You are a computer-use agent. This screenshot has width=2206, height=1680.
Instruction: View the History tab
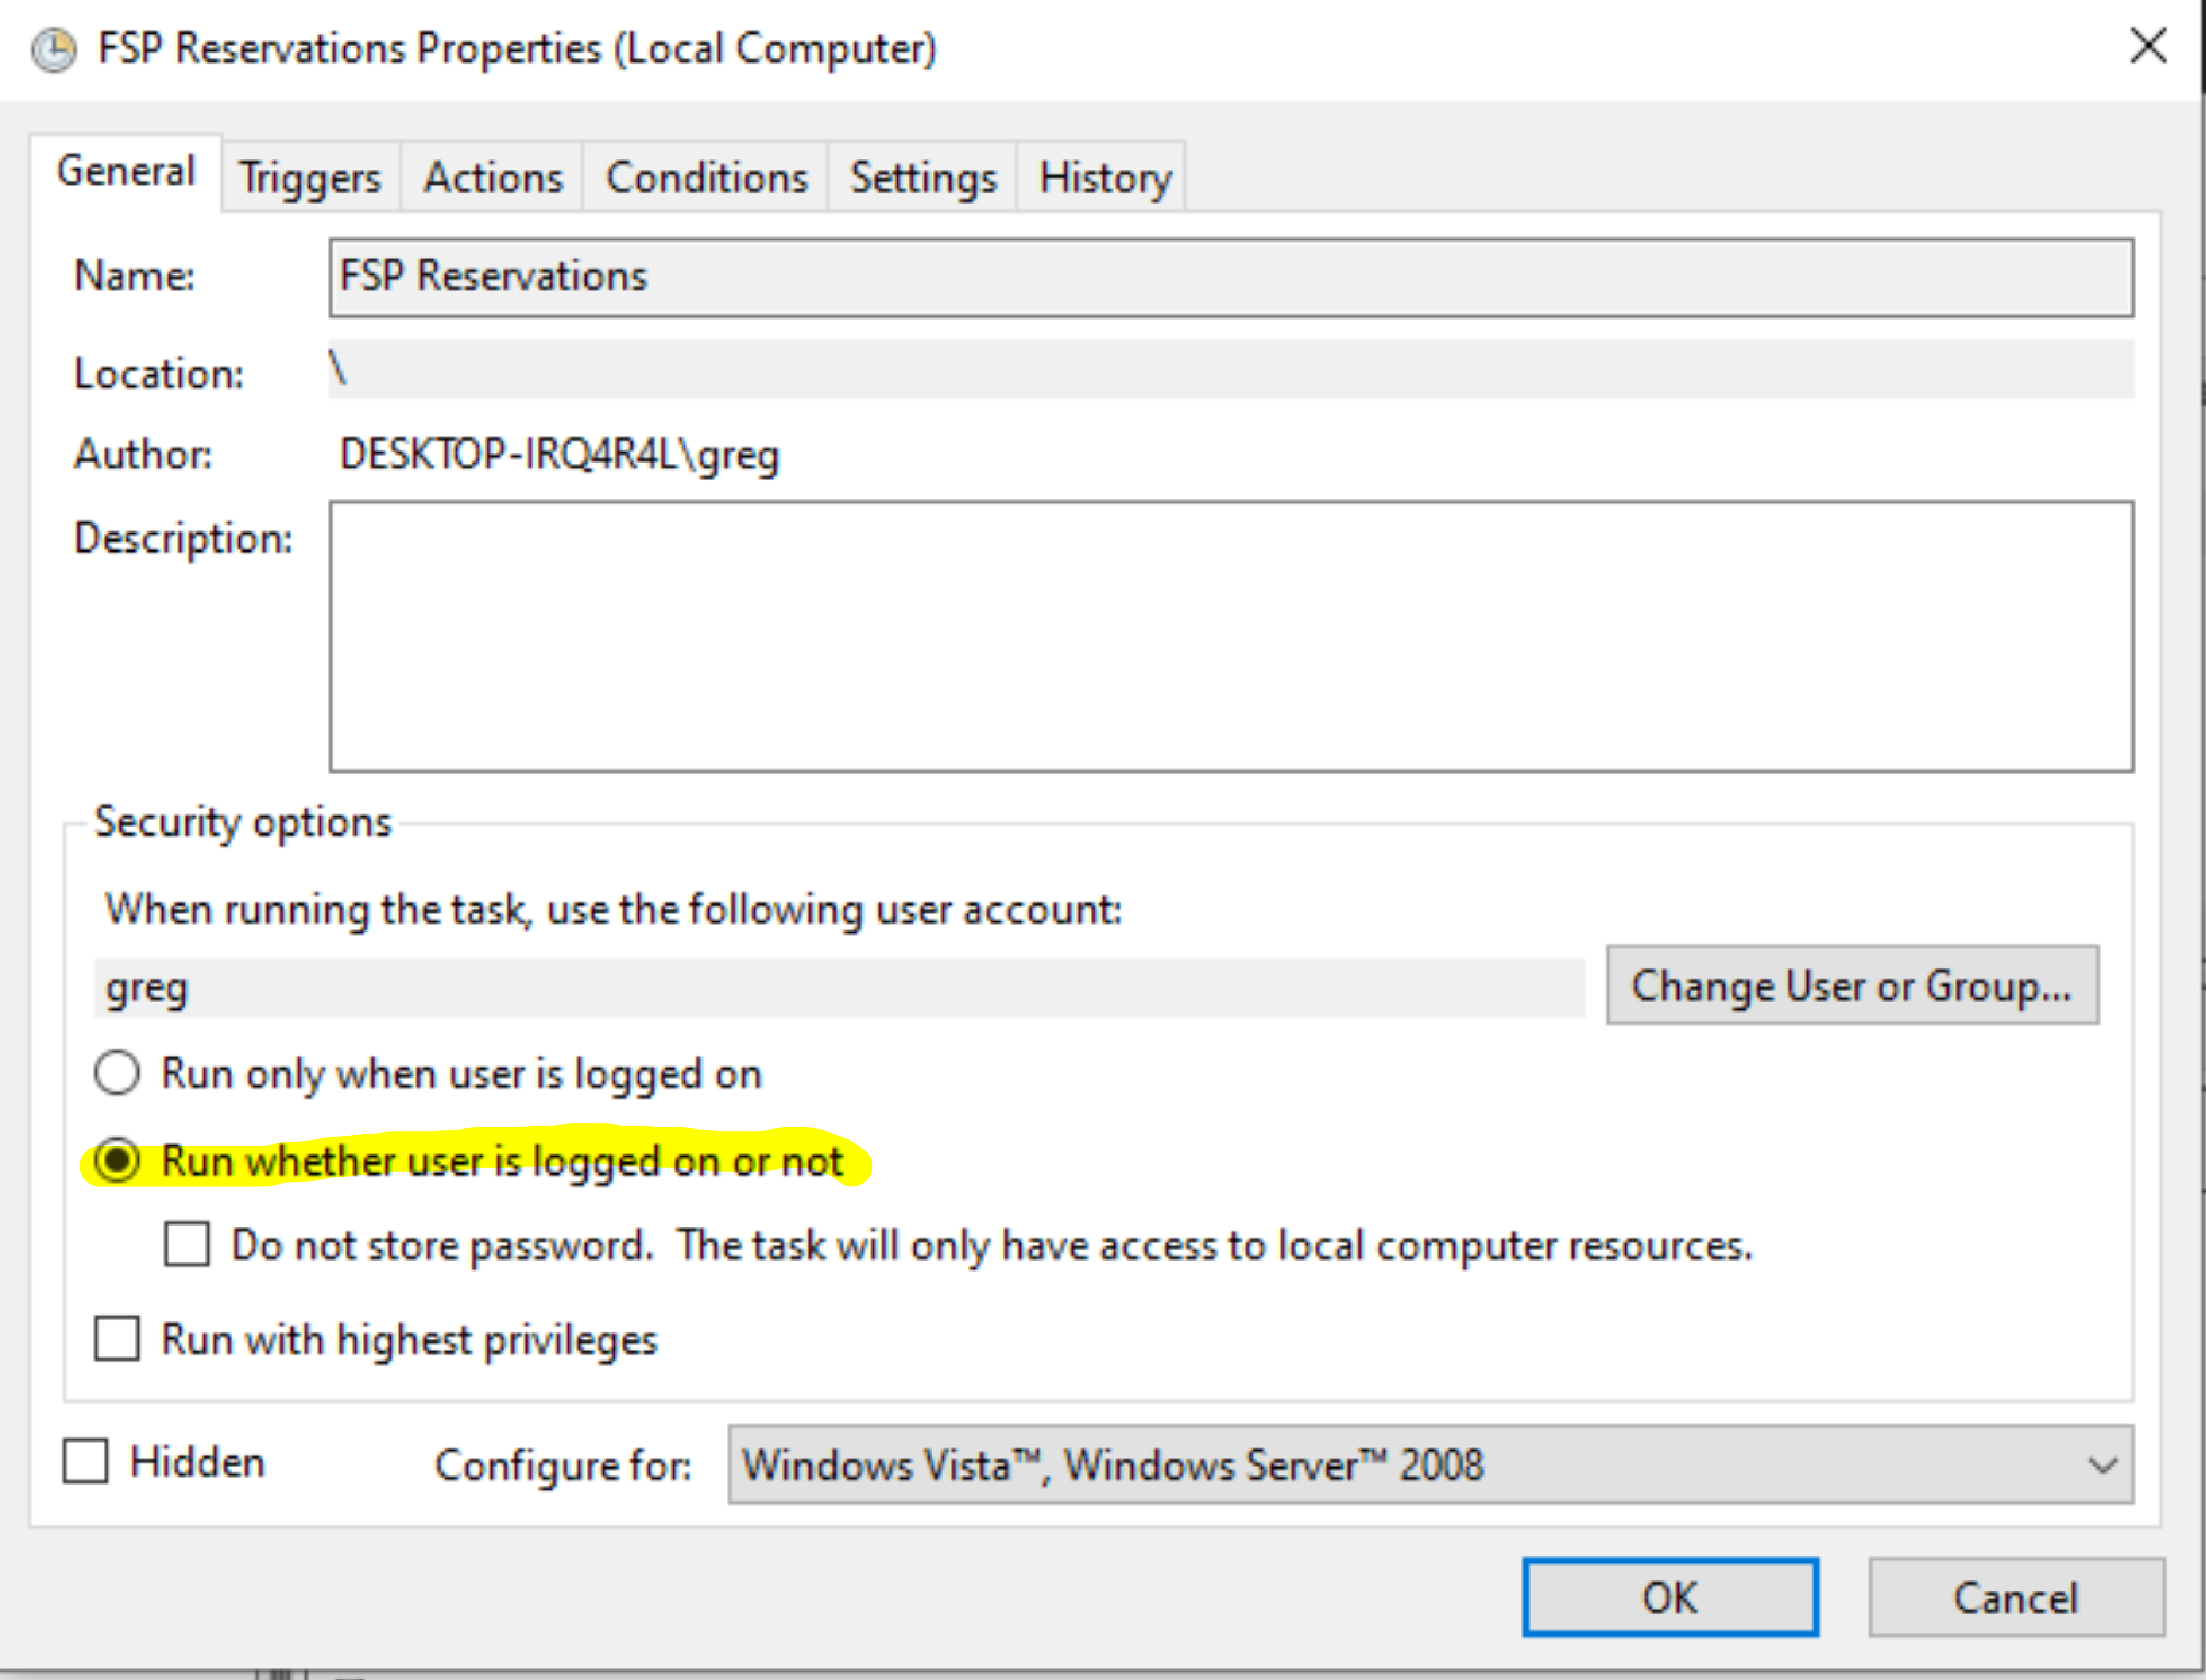tap(1104, 178)
